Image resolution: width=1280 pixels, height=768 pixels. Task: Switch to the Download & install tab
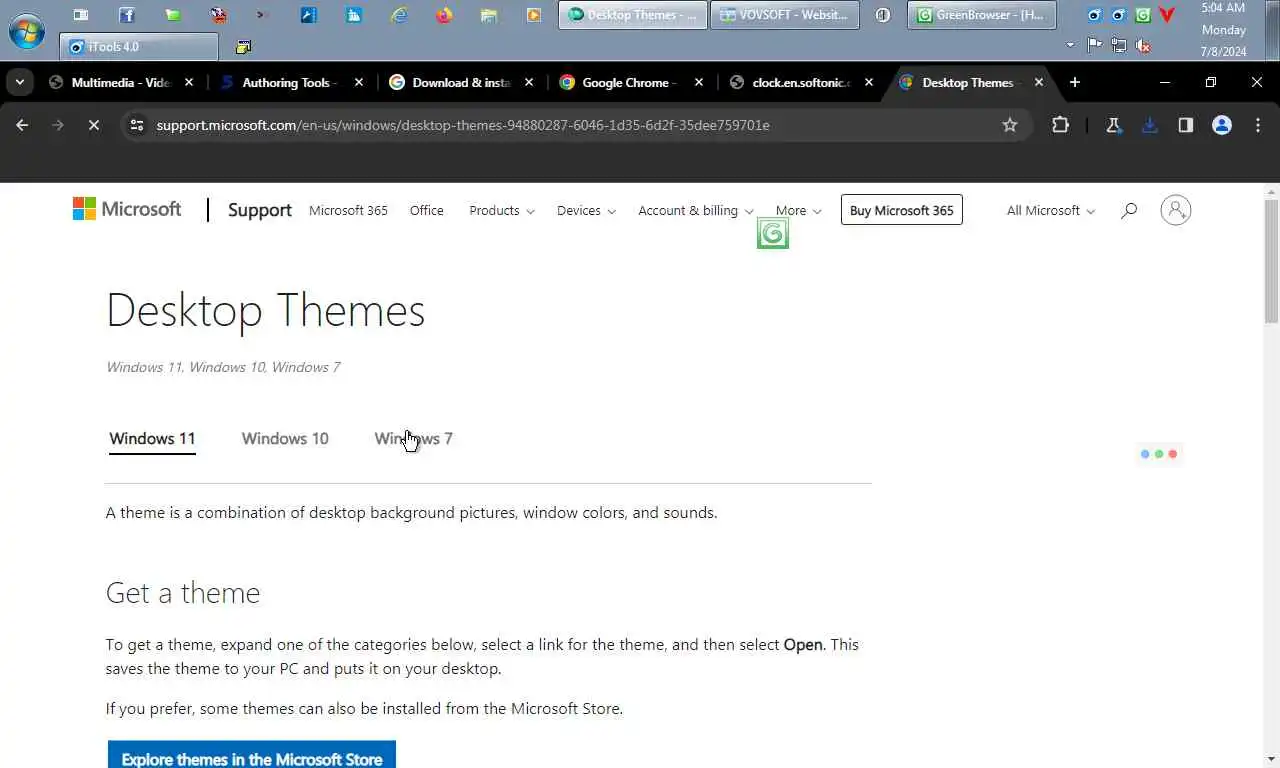point(460,82)
